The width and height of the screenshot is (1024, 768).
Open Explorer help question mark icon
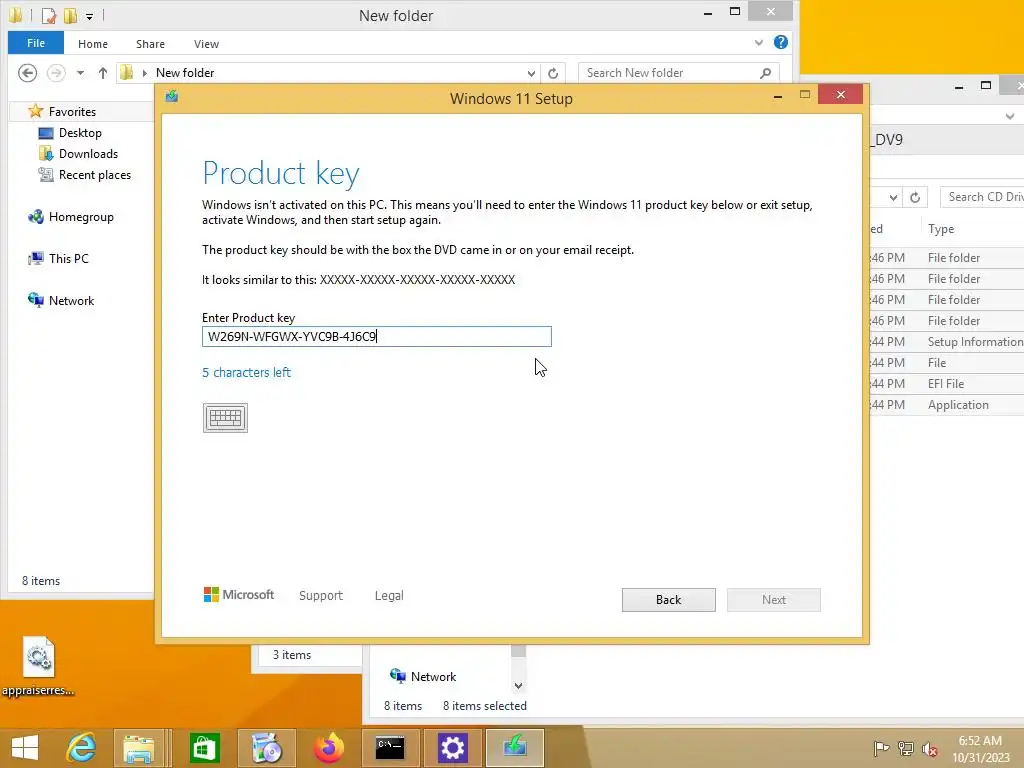coord(780,42)
